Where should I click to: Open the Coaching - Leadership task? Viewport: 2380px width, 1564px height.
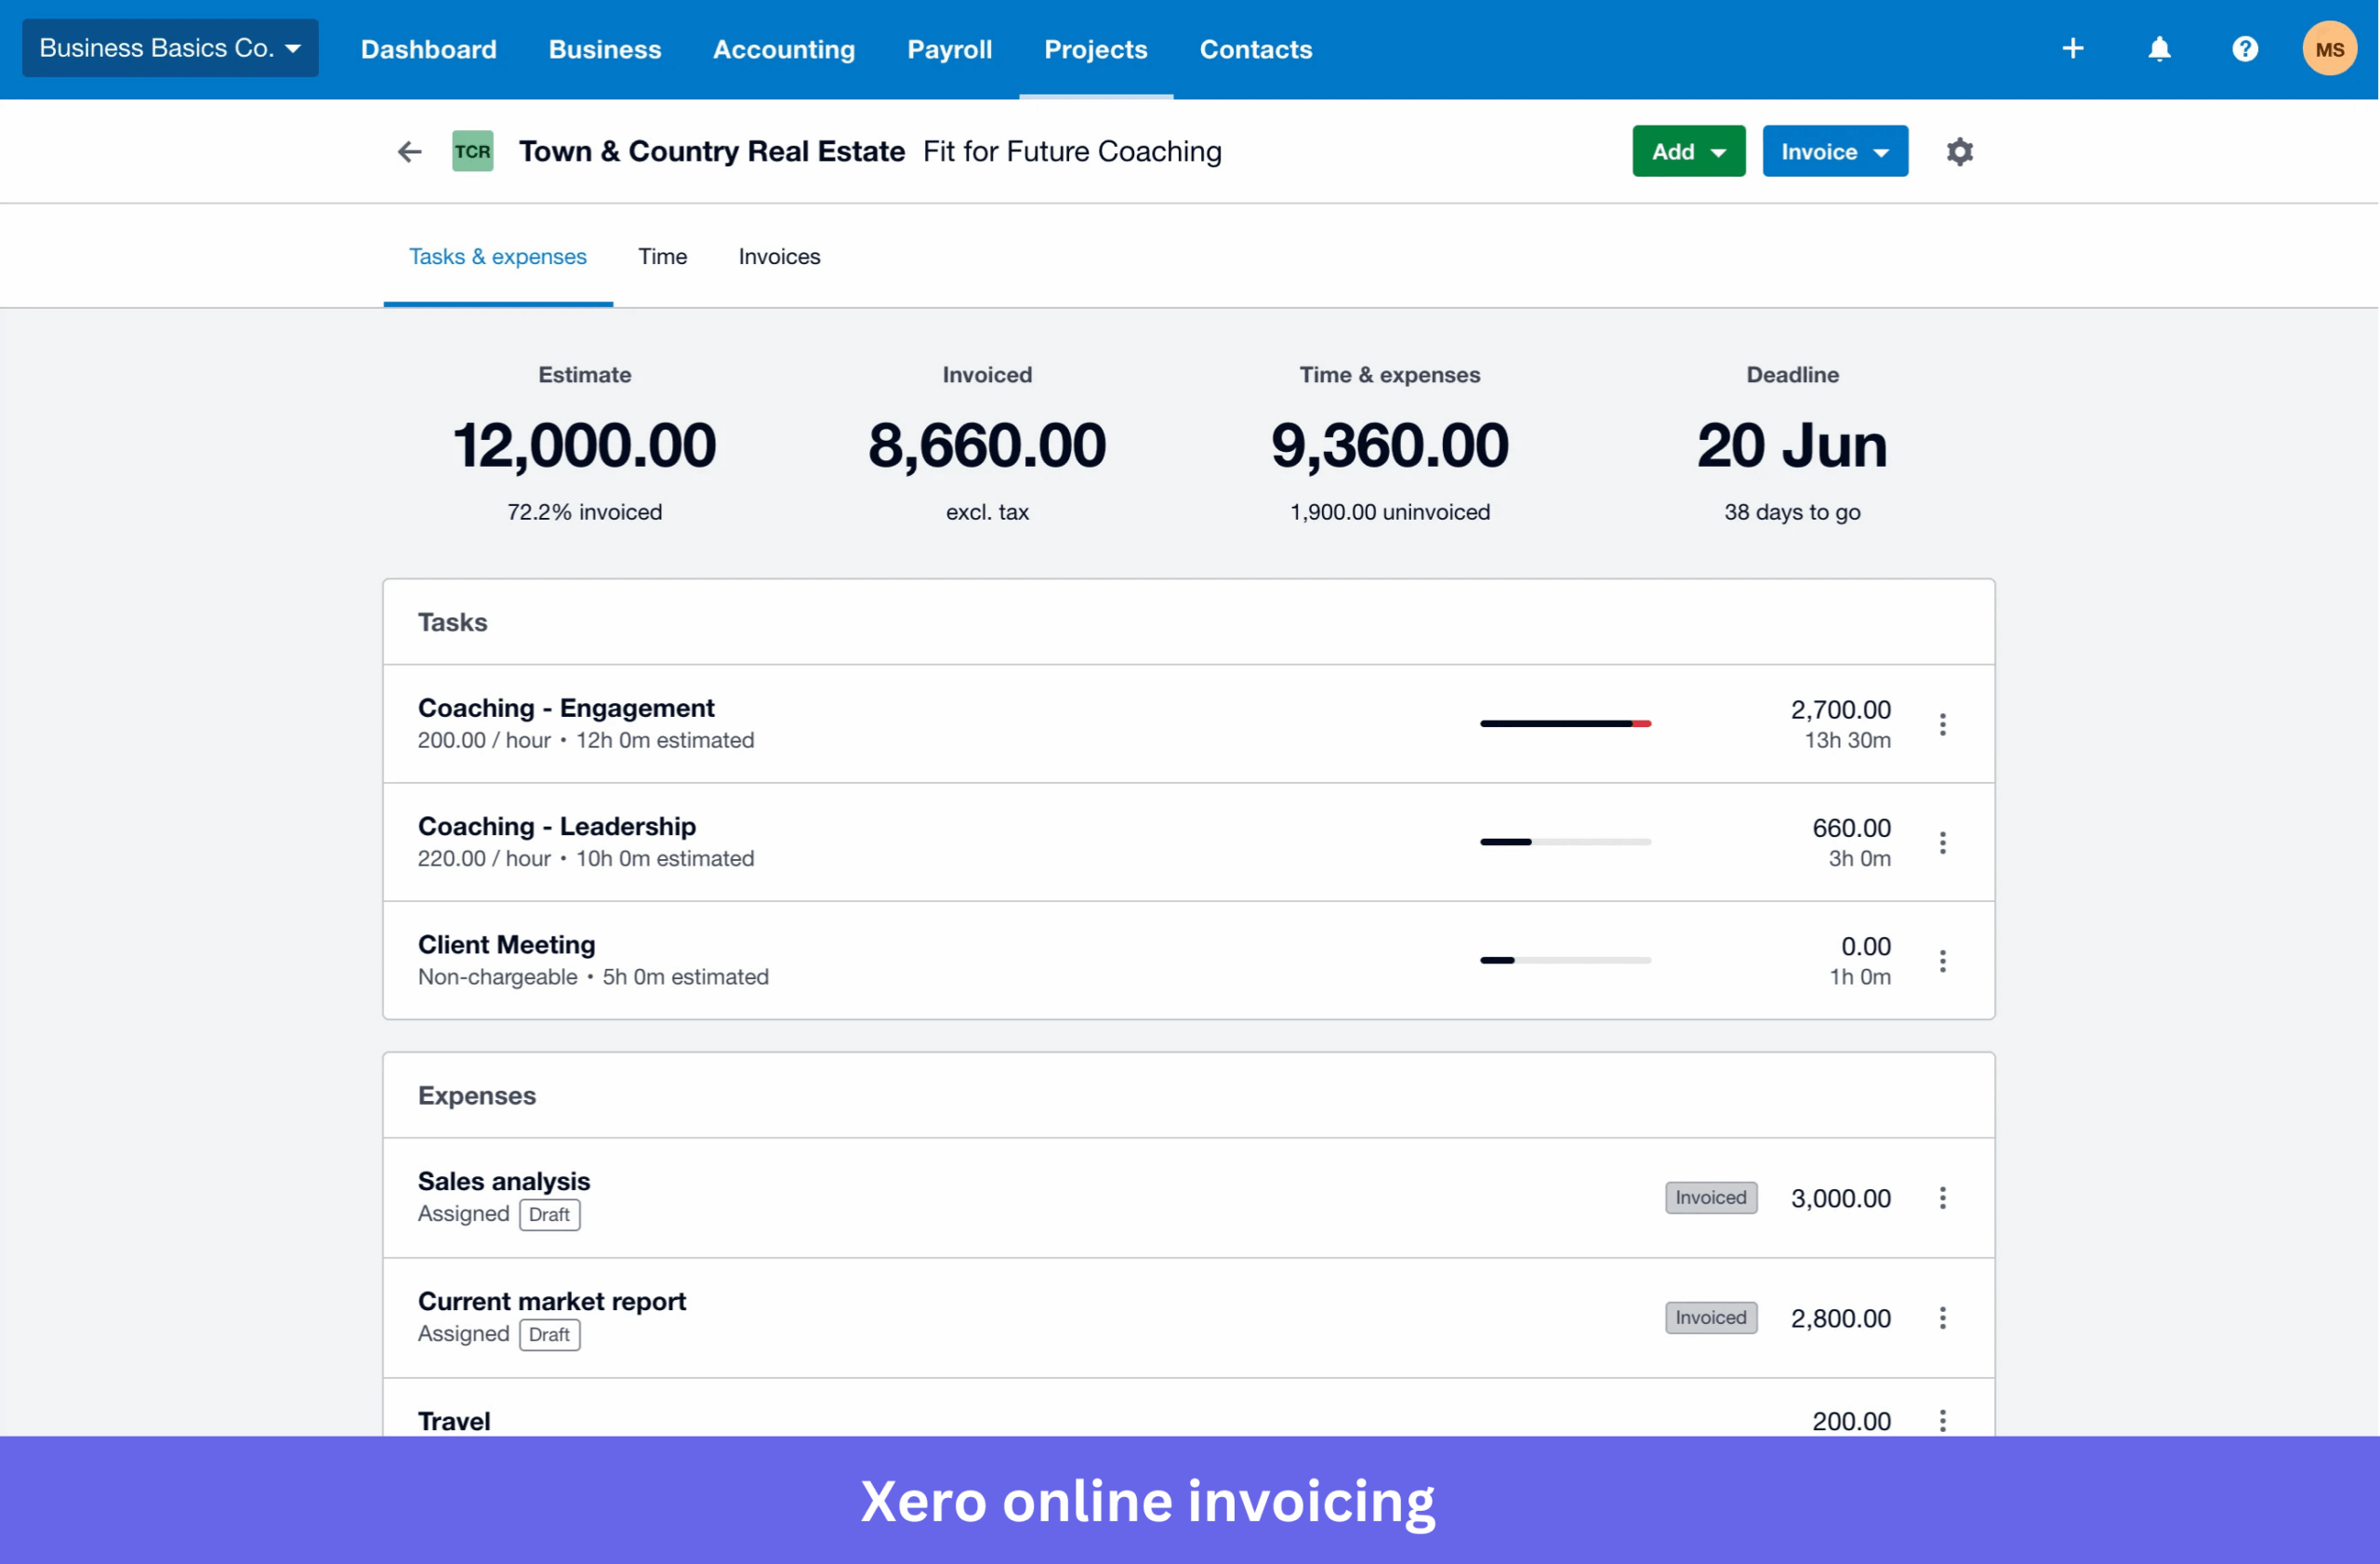(1188, 842)
